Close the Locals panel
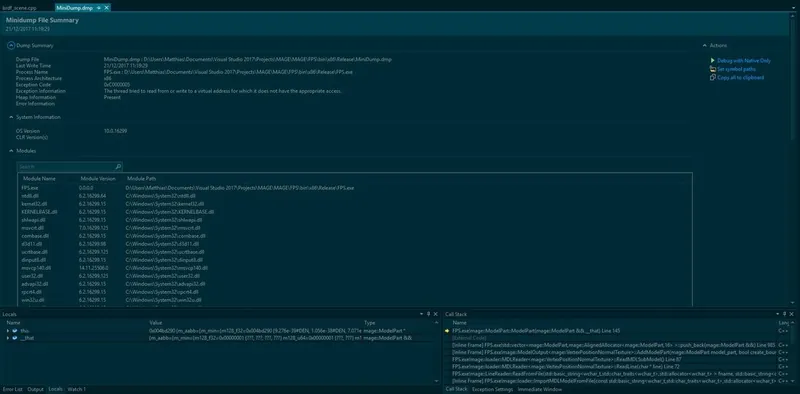Screen dimensions: 800x394 (435, 314)
